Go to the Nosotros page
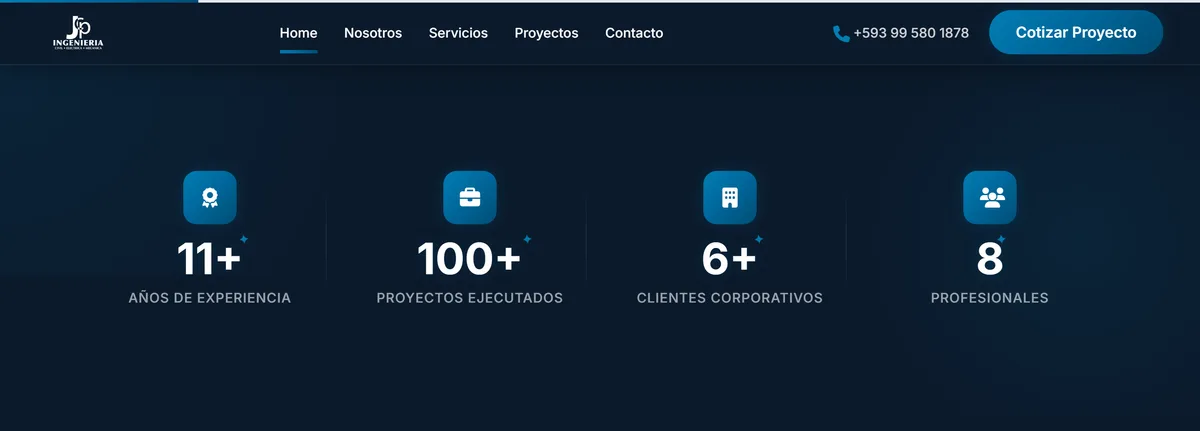 [373, 33]
